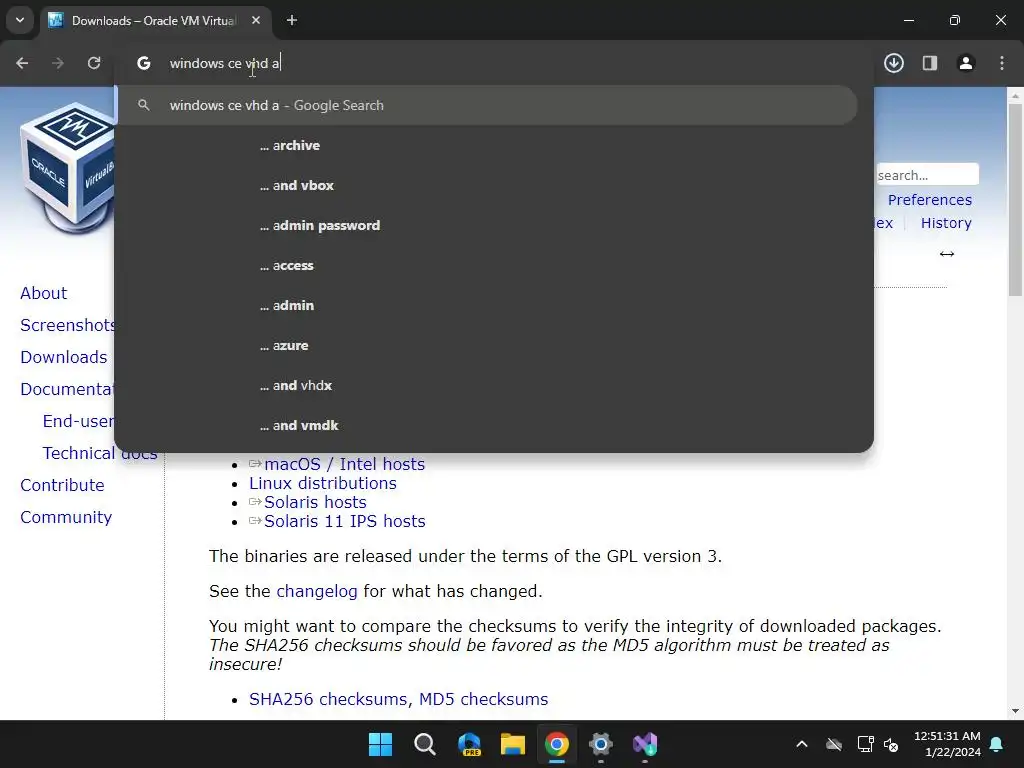This screenshot has width=1024, height=768.
Task: Open the Chrome three-dot menu
Action: [x=1002, y=63]
